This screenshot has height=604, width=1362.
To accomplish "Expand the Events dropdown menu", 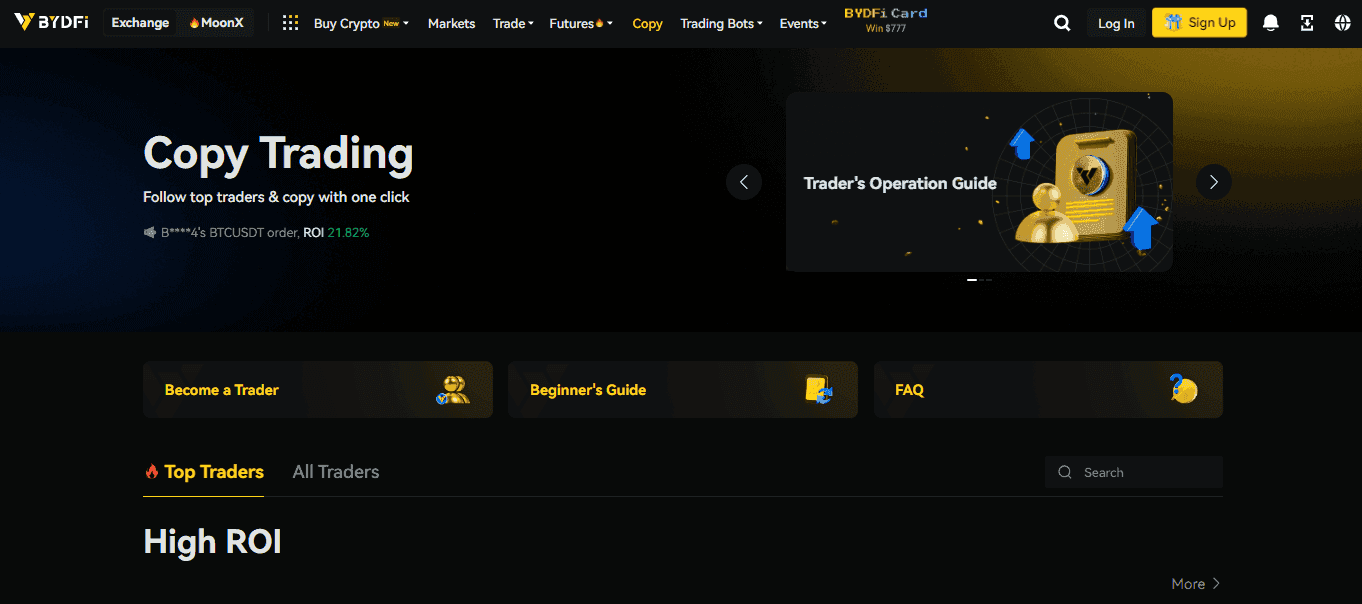I will 803,23.
